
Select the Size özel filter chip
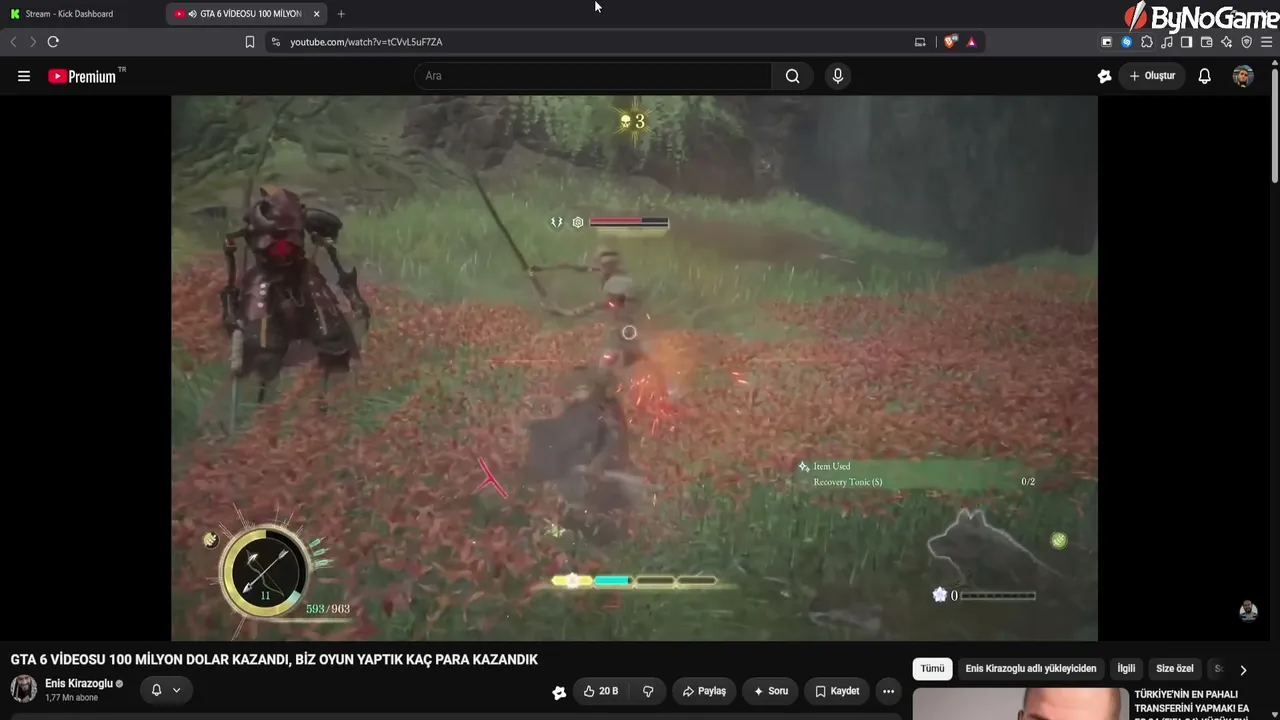(1175, 669)
